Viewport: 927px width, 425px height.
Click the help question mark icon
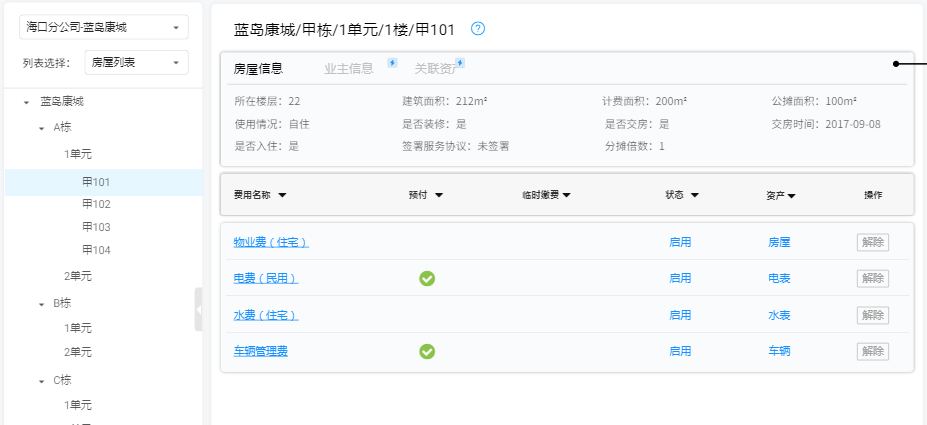(478, 29)
